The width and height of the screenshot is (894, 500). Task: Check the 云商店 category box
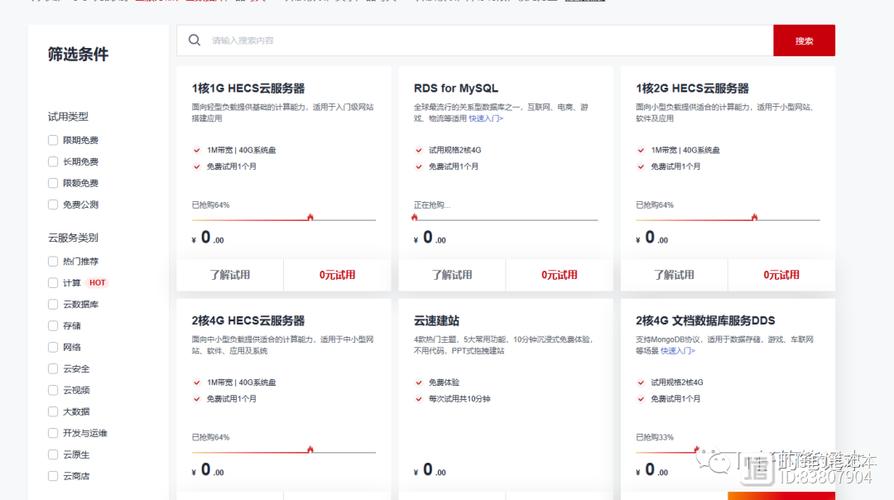pos(53,476)
